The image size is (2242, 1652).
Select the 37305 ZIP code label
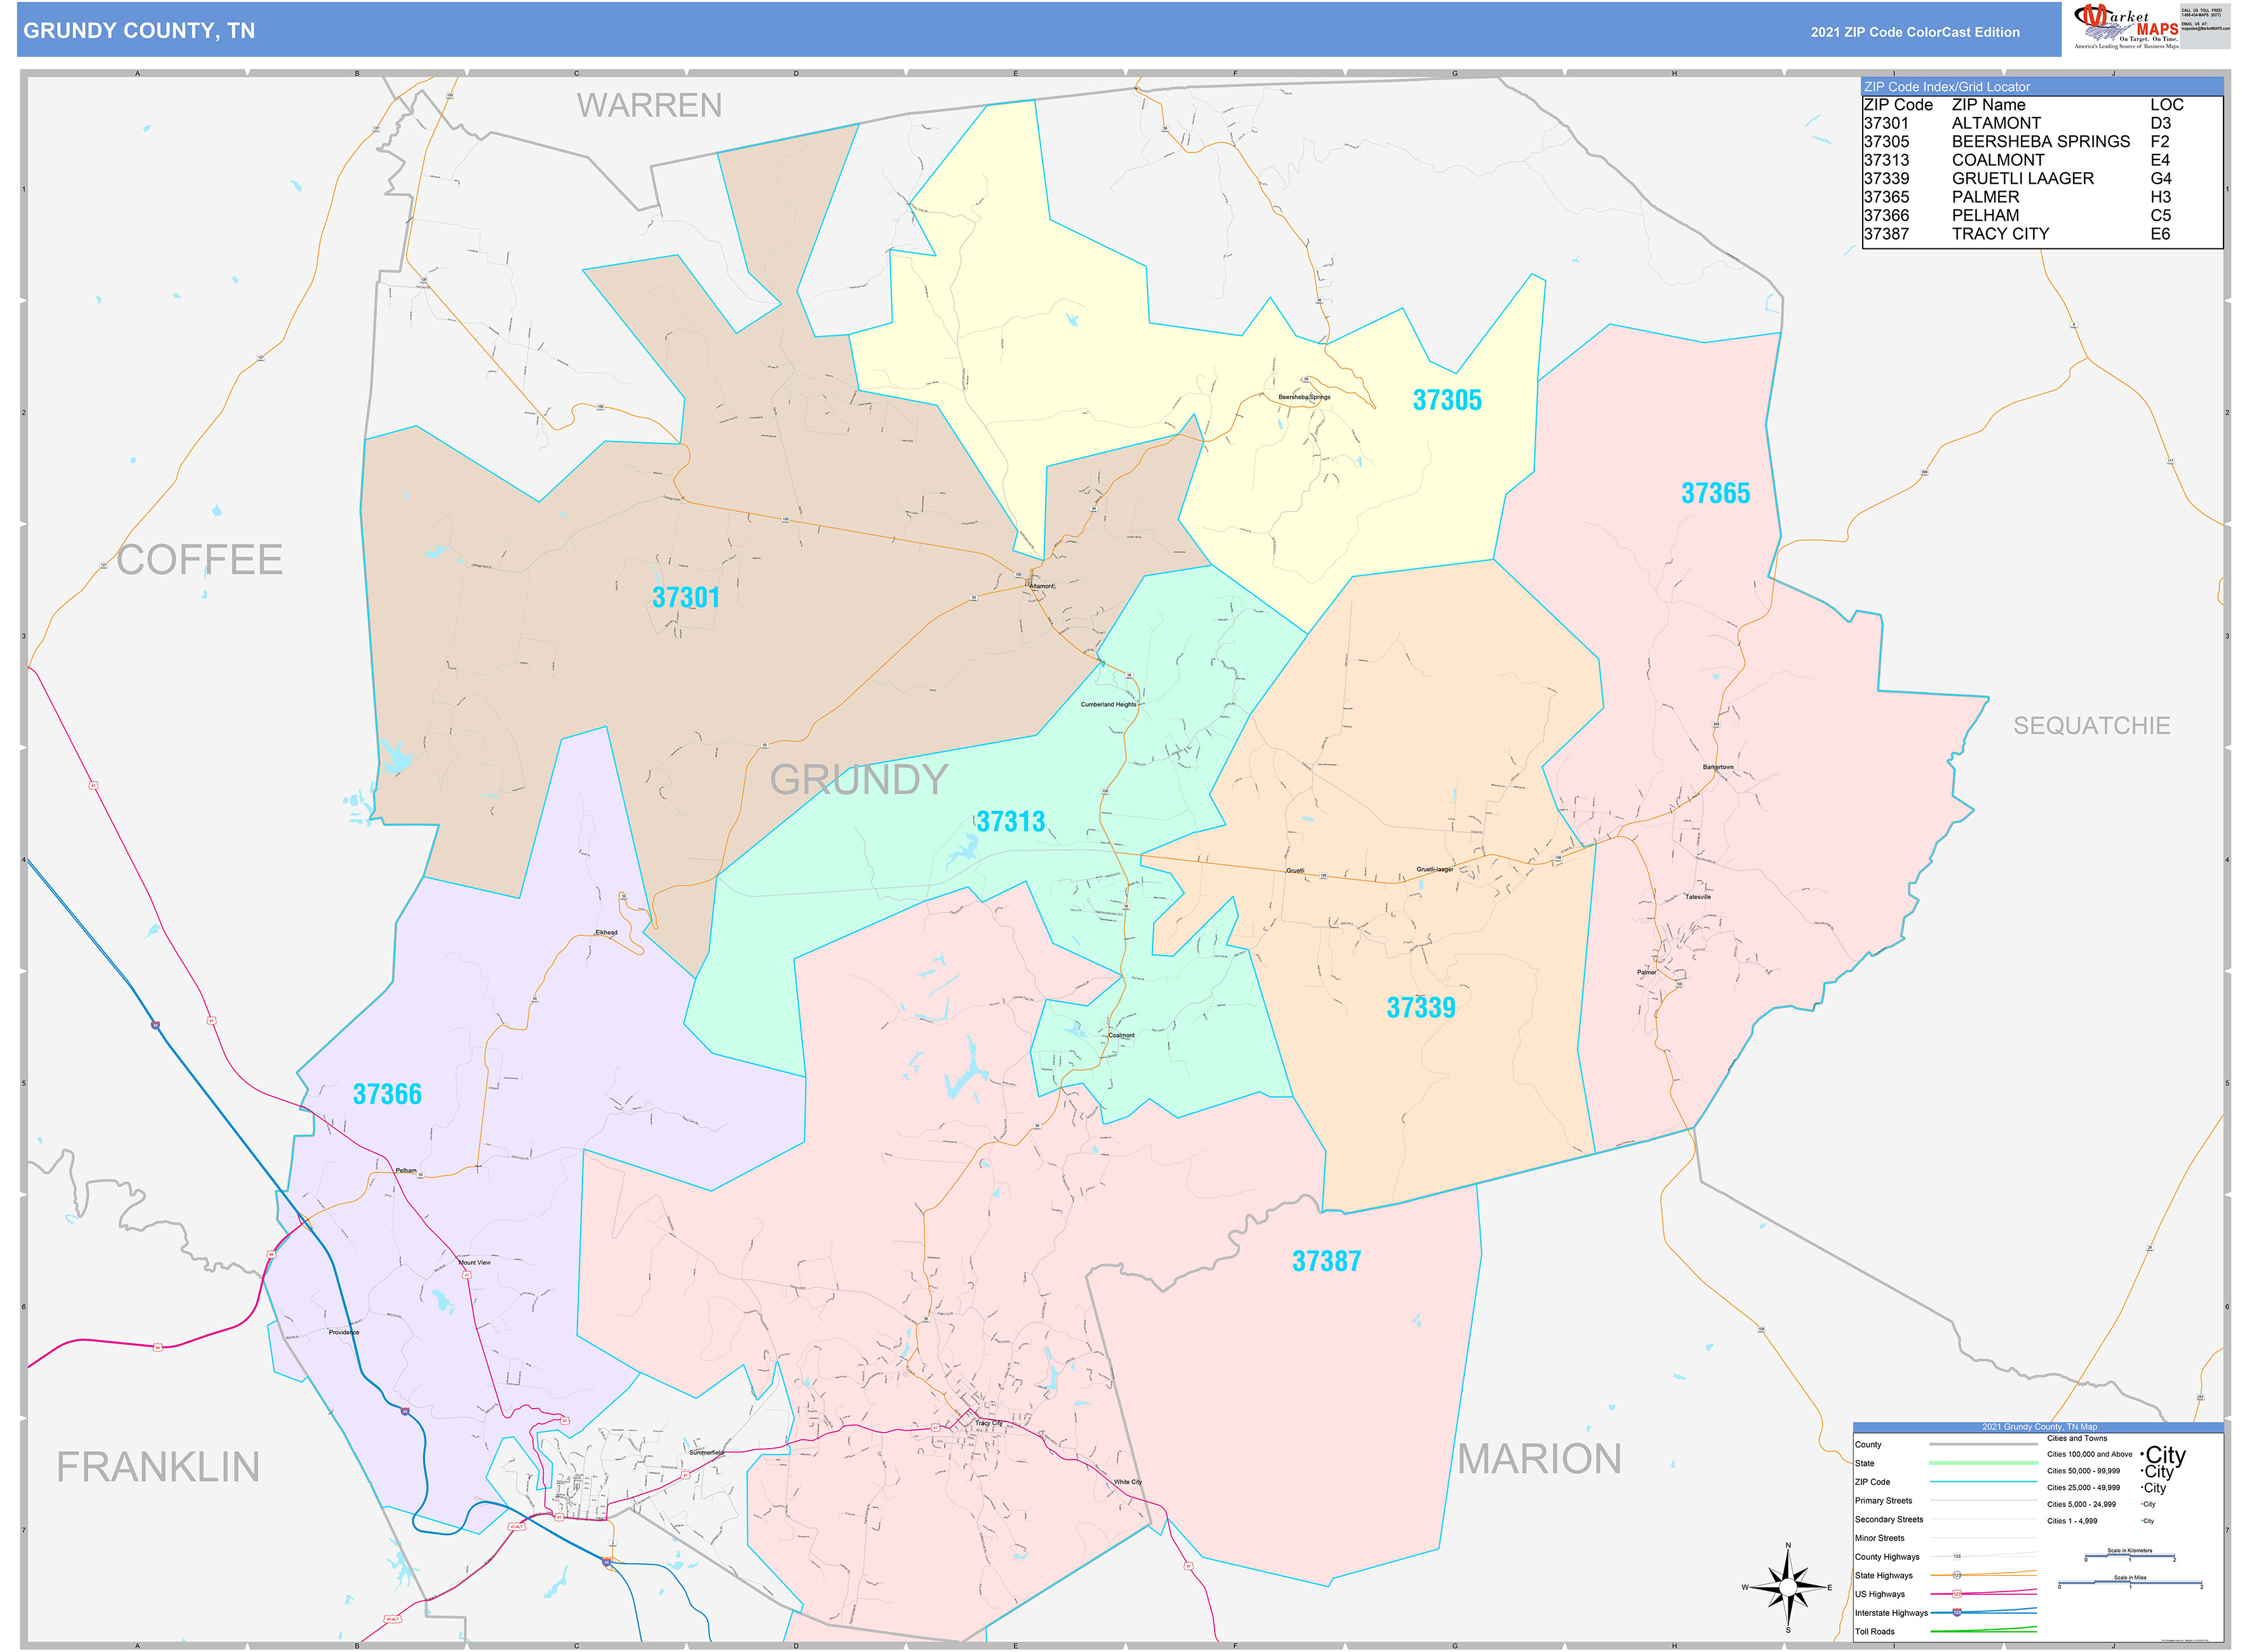(1446, 401)
